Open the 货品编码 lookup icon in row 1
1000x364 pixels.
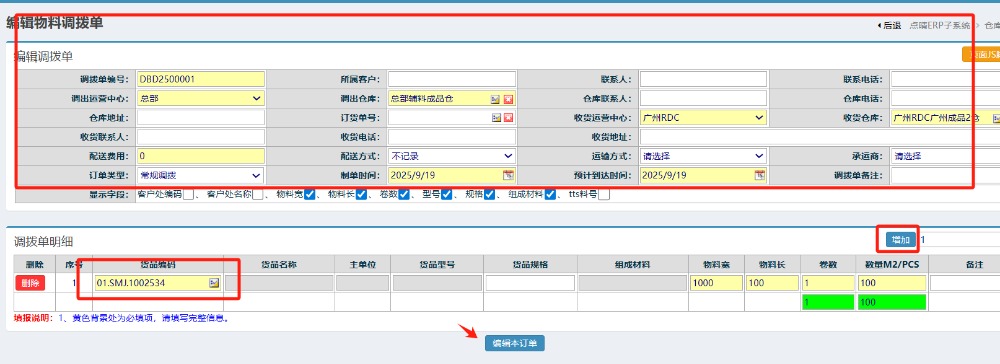click(214, 283)
